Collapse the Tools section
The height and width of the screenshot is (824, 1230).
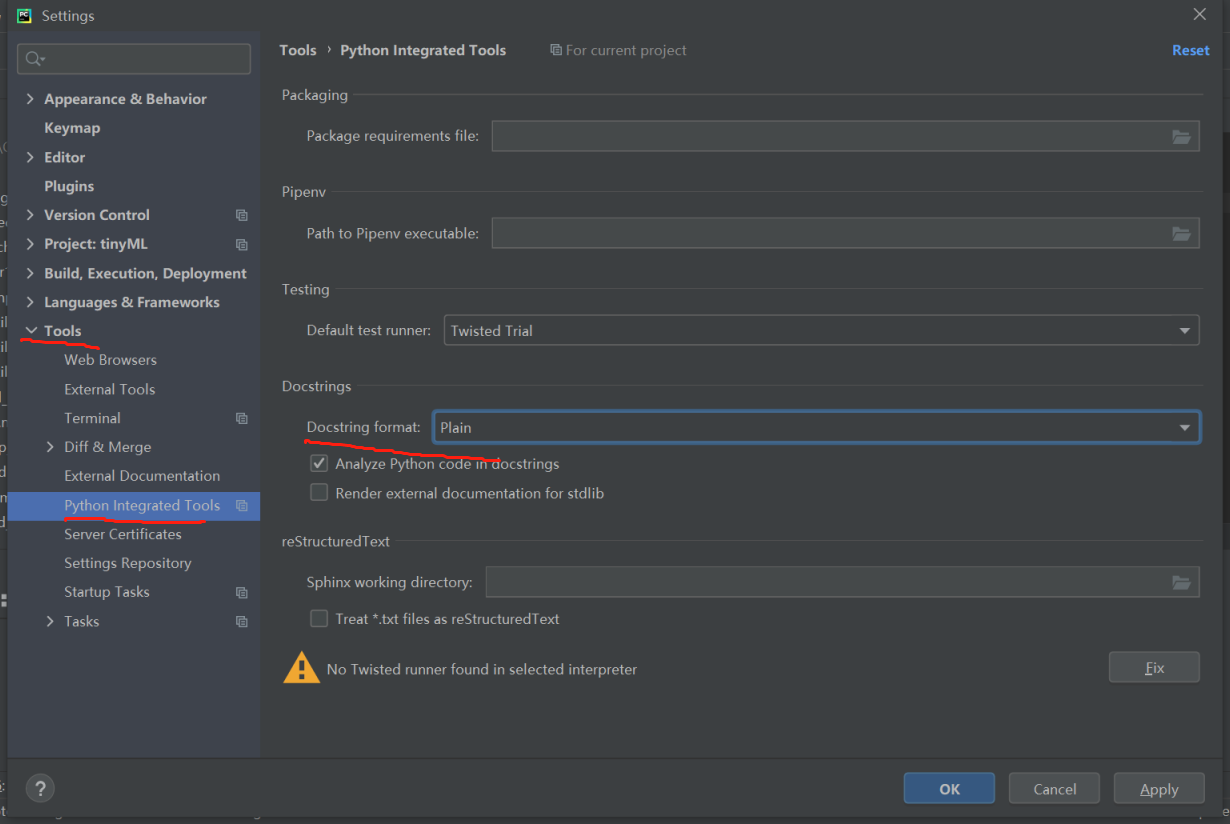(x=30, y=331)
